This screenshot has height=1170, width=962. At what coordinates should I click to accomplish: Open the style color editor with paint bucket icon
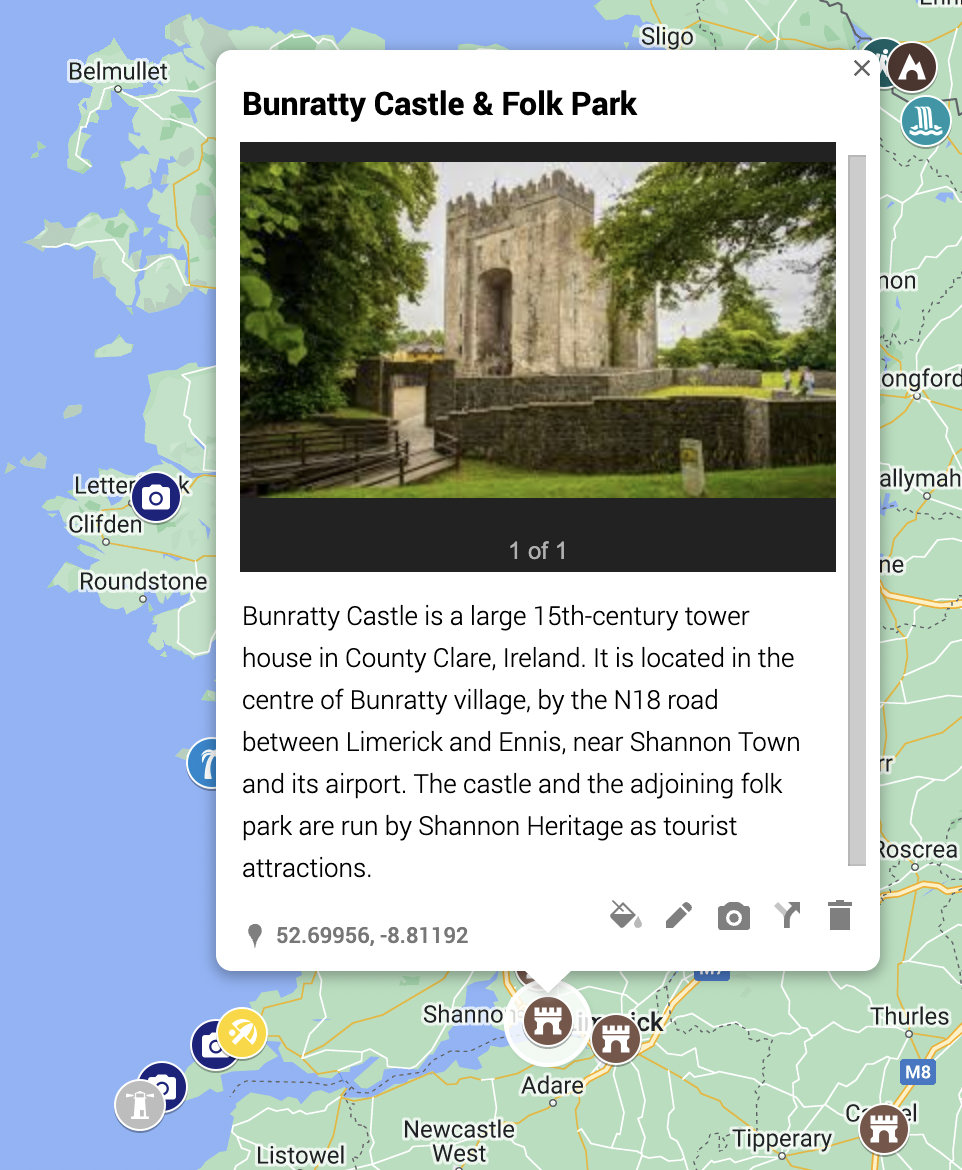tap(625, 914)
